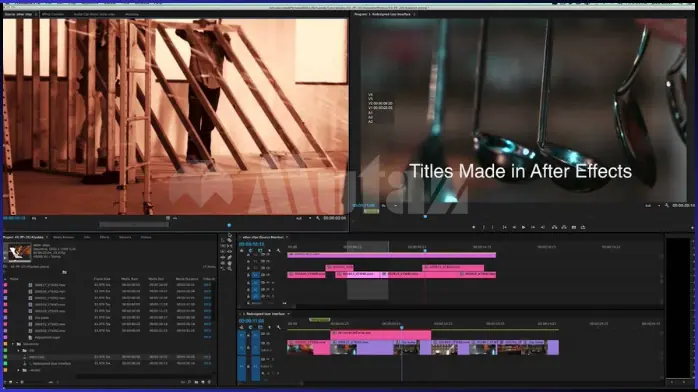Add marker in other clips timeline
The height and width of the screenshot is (392, 698).
tap(270, 251)
